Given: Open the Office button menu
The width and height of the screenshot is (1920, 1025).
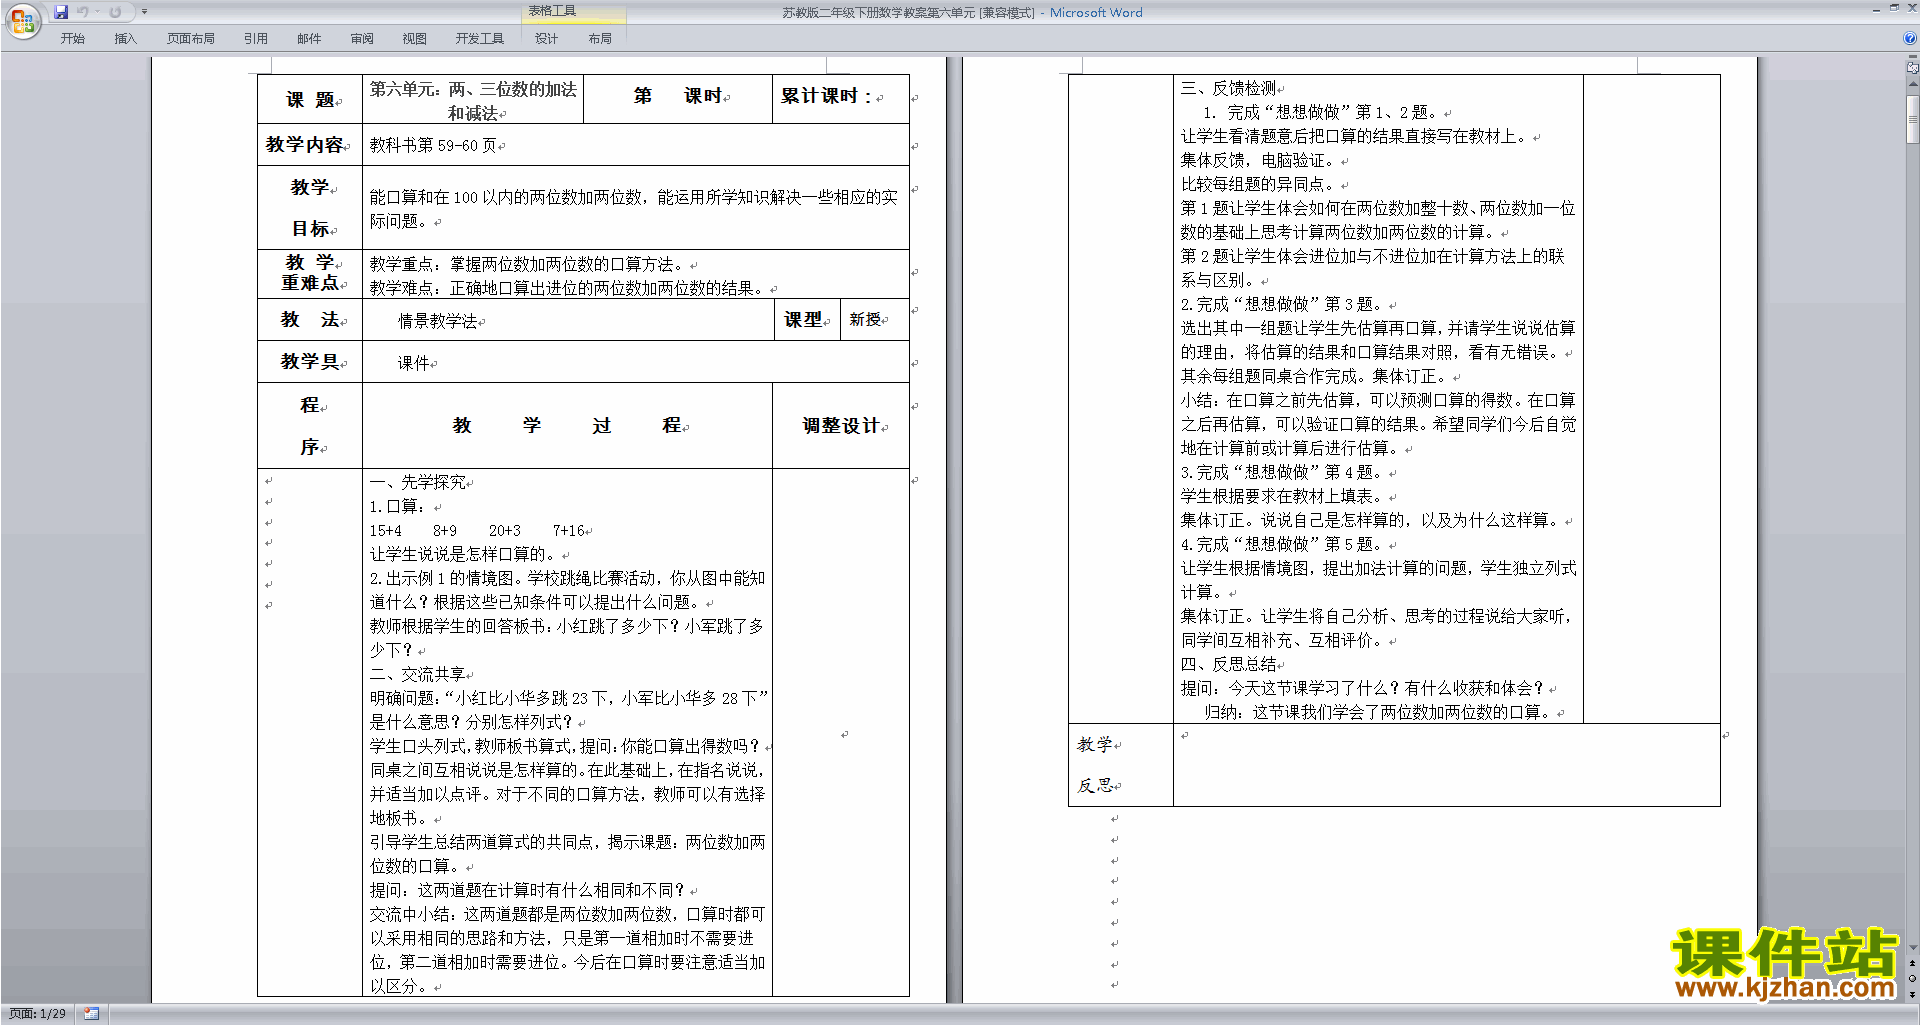Looking at the screenshot, I should (x=22, y=20).
